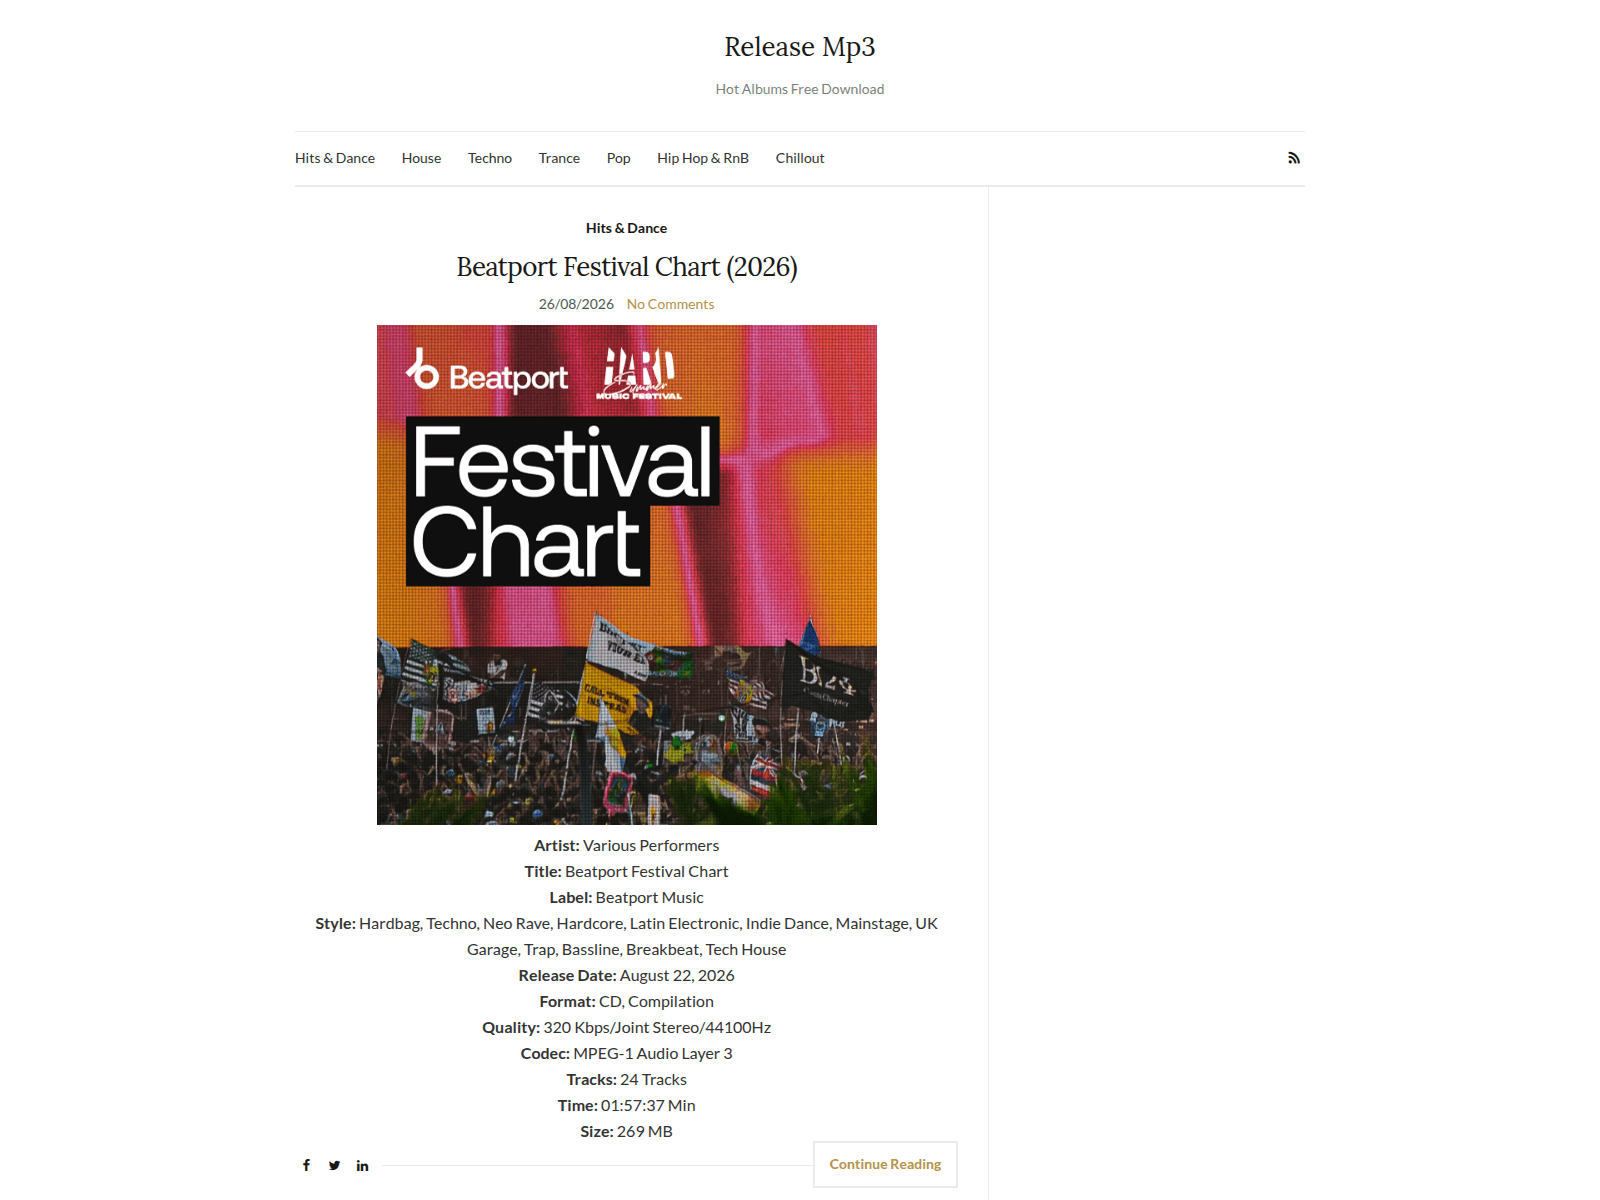This screenshot has width=1600, height=1200.
Task: Select the Artist: Various Performers line
Action: [627, 845]
